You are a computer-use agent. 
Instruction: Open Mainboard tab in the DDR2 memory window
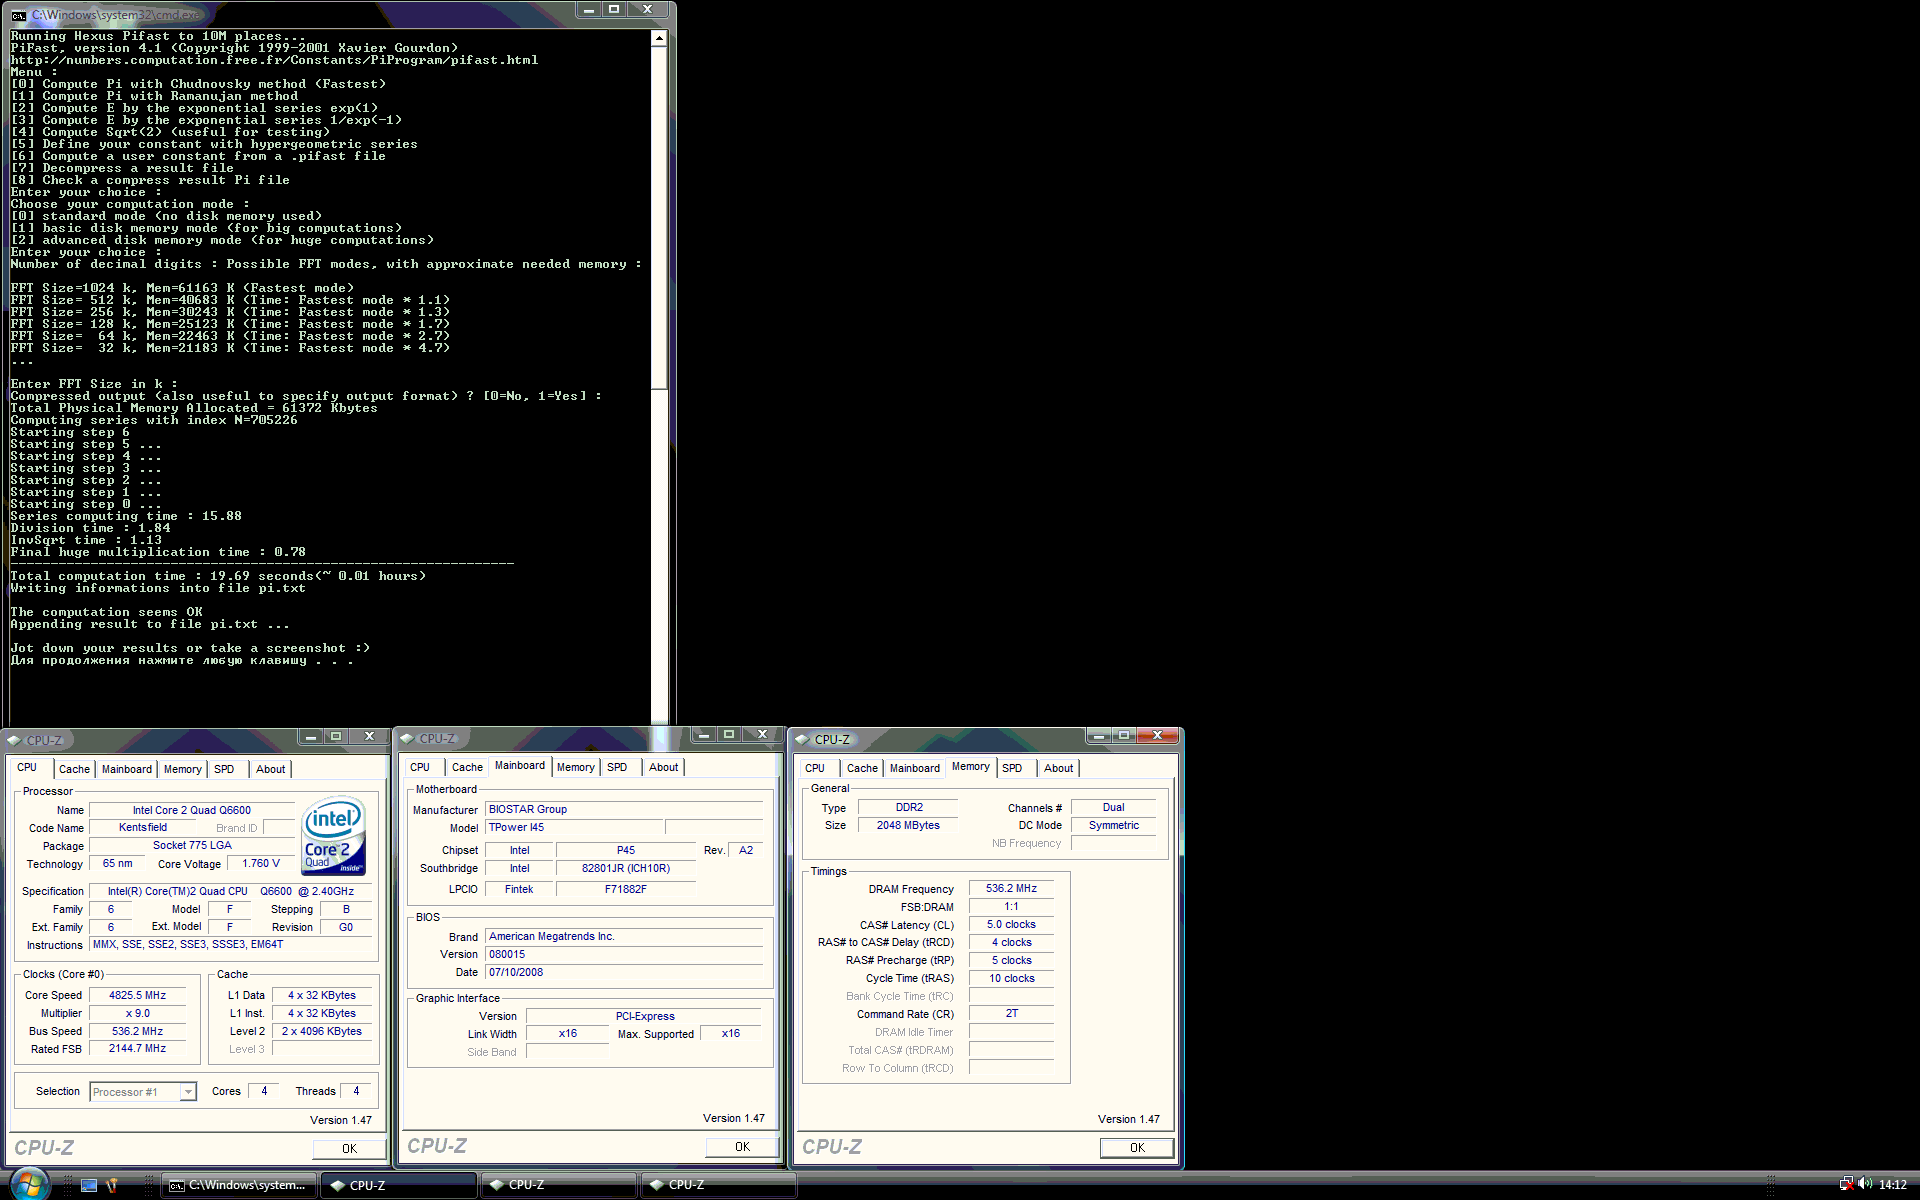pos(915,768)
